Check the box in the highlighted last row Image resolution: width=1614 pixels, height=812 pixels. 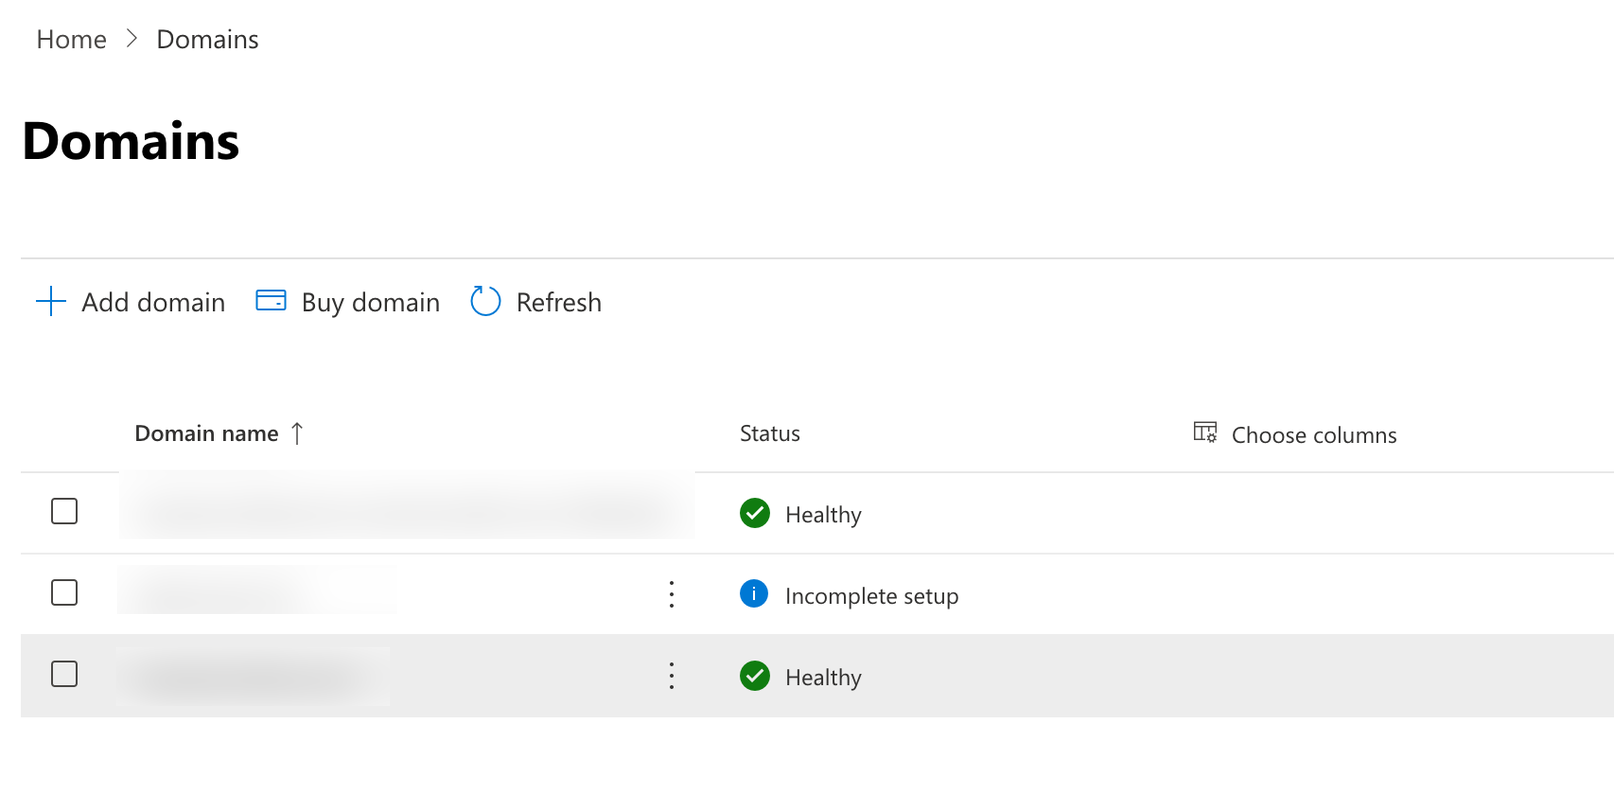(x=64, y=674)
